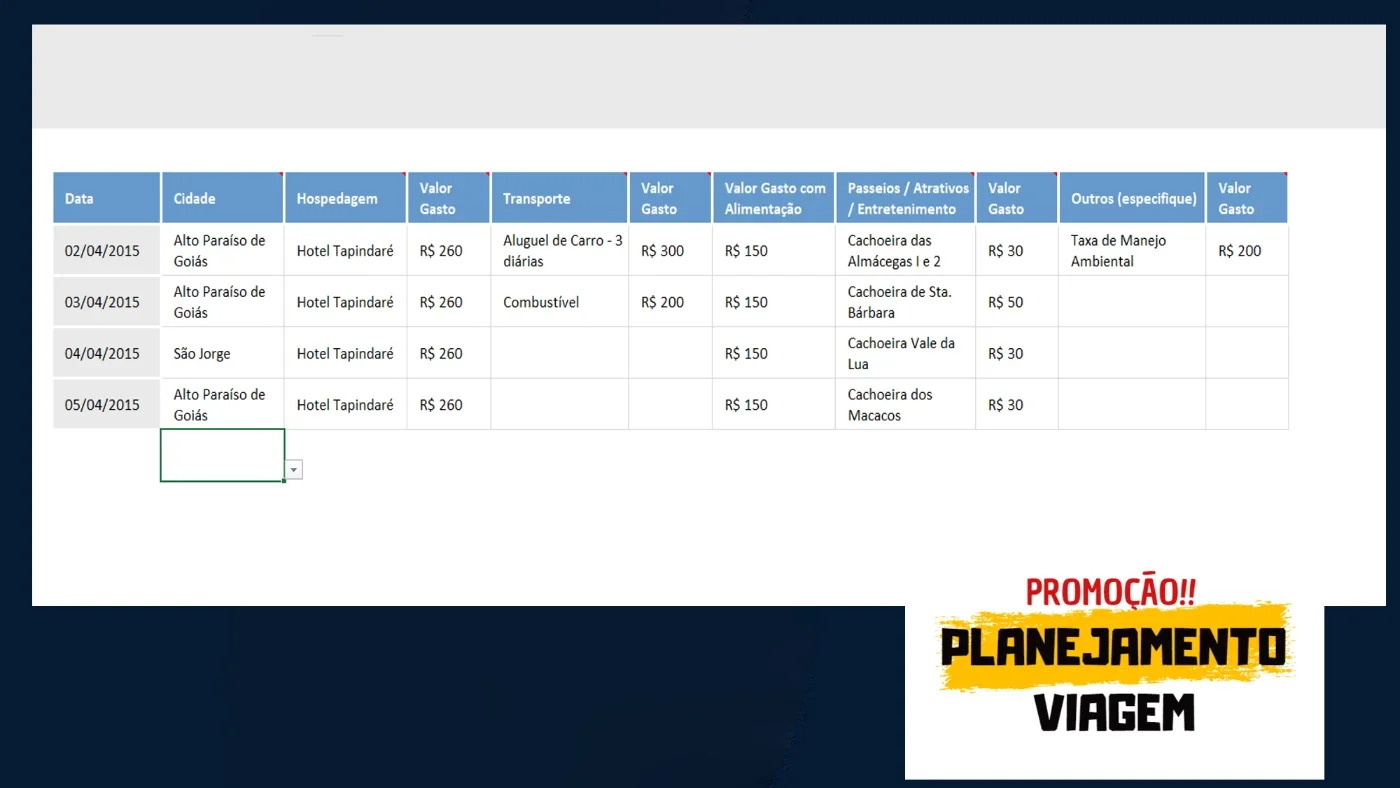Click the Valor Gasto header after Hospedagem
The image size is (1400, 788).
click(449, 198)
